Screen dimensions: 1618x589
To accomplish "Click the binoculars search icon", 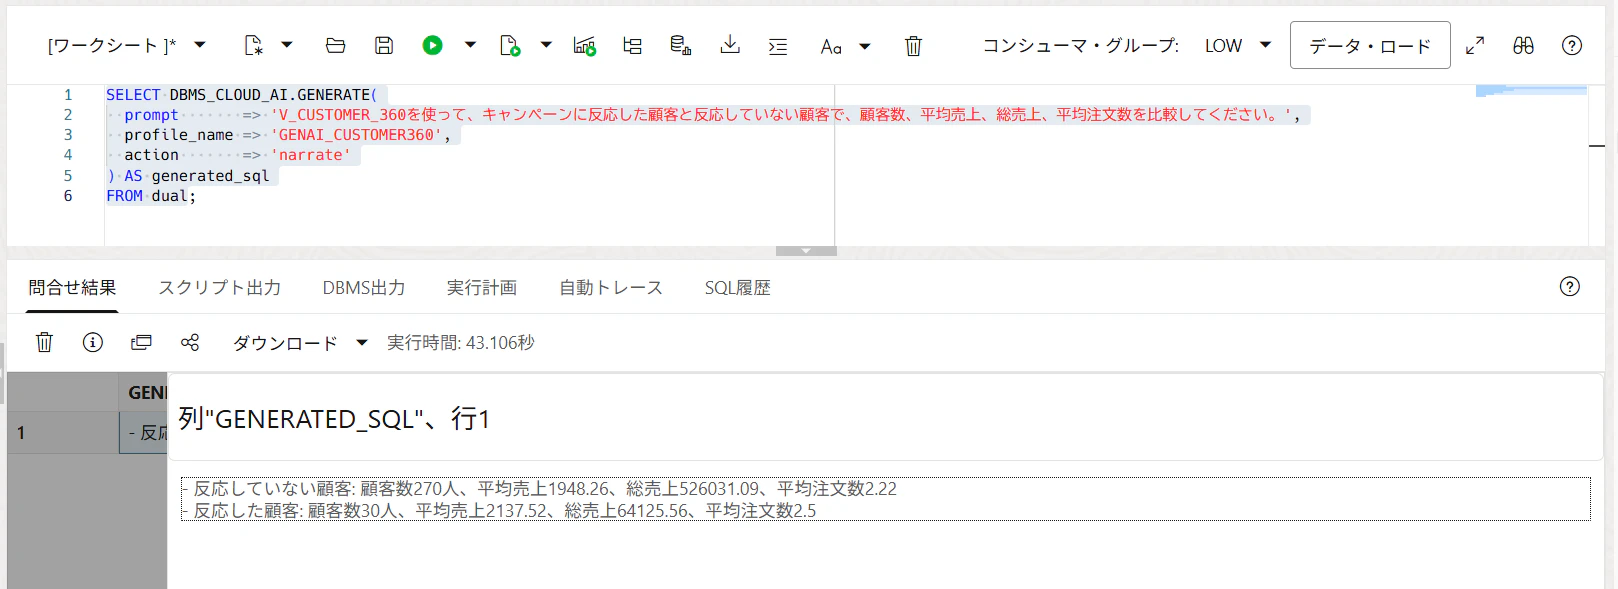I will (1523, 45).
